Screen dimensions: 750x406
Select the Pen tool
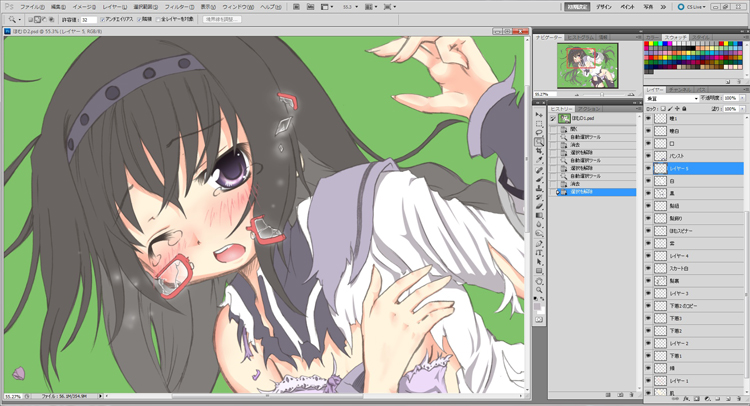[x=539, y=244]
